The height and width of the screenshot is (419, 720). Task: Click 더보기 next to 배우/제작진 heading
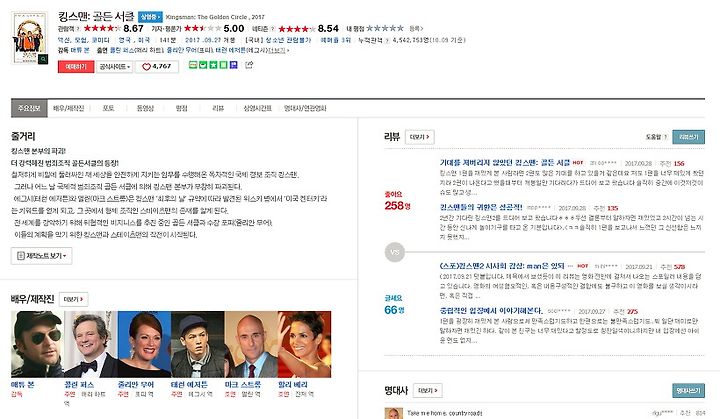click(x=73, y=300)
